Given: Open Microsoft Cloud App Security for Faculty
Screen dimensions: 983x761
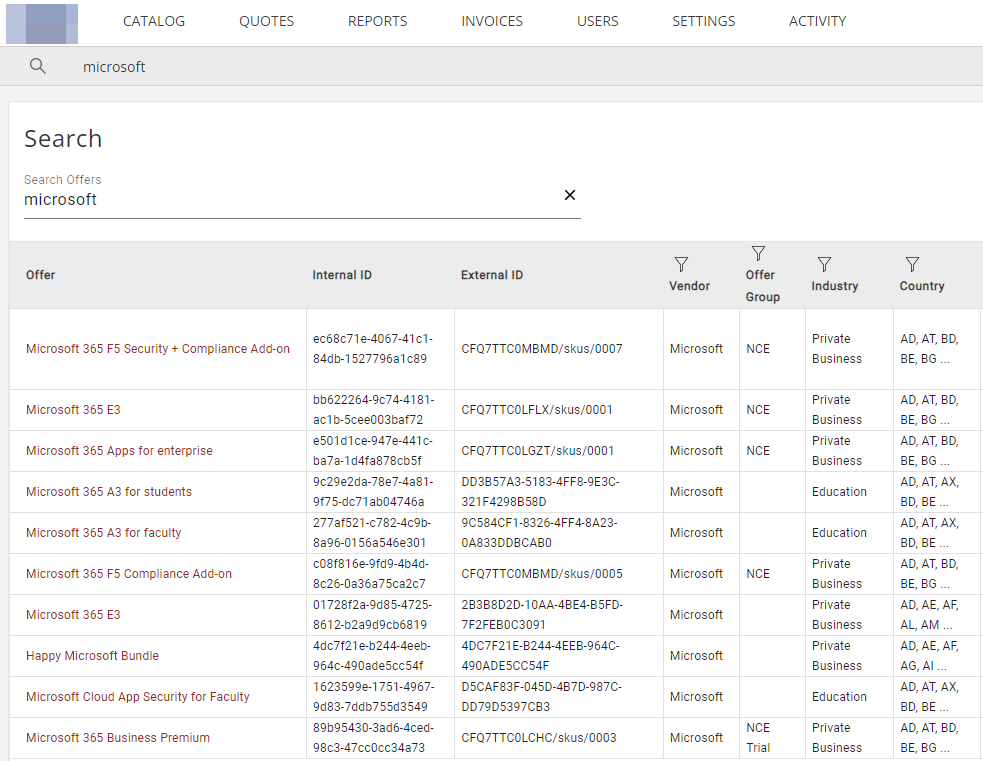Looking at the screenshot, I should point(137,696).
